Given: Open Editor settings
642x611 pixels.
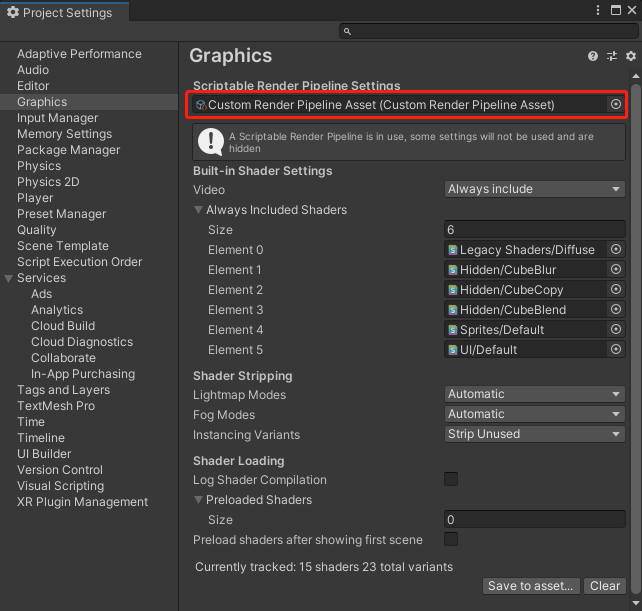Looking at the screenshot, I should (x=33, y=86).
